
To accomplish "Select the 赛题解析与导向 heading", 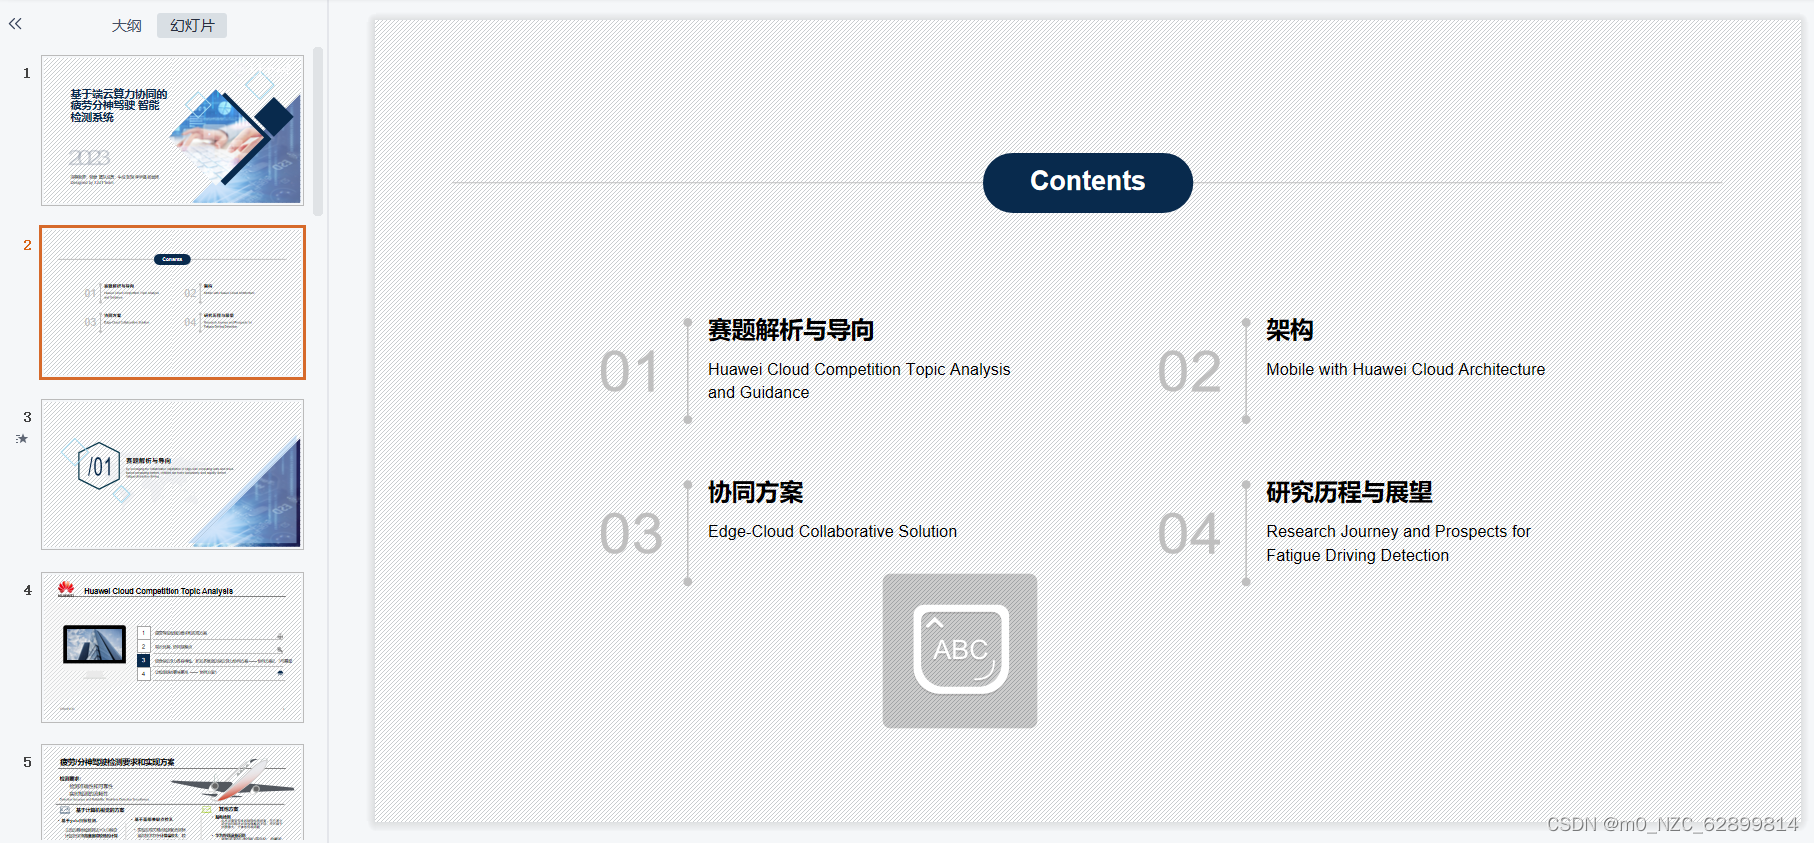I will [x=791, y=330].
